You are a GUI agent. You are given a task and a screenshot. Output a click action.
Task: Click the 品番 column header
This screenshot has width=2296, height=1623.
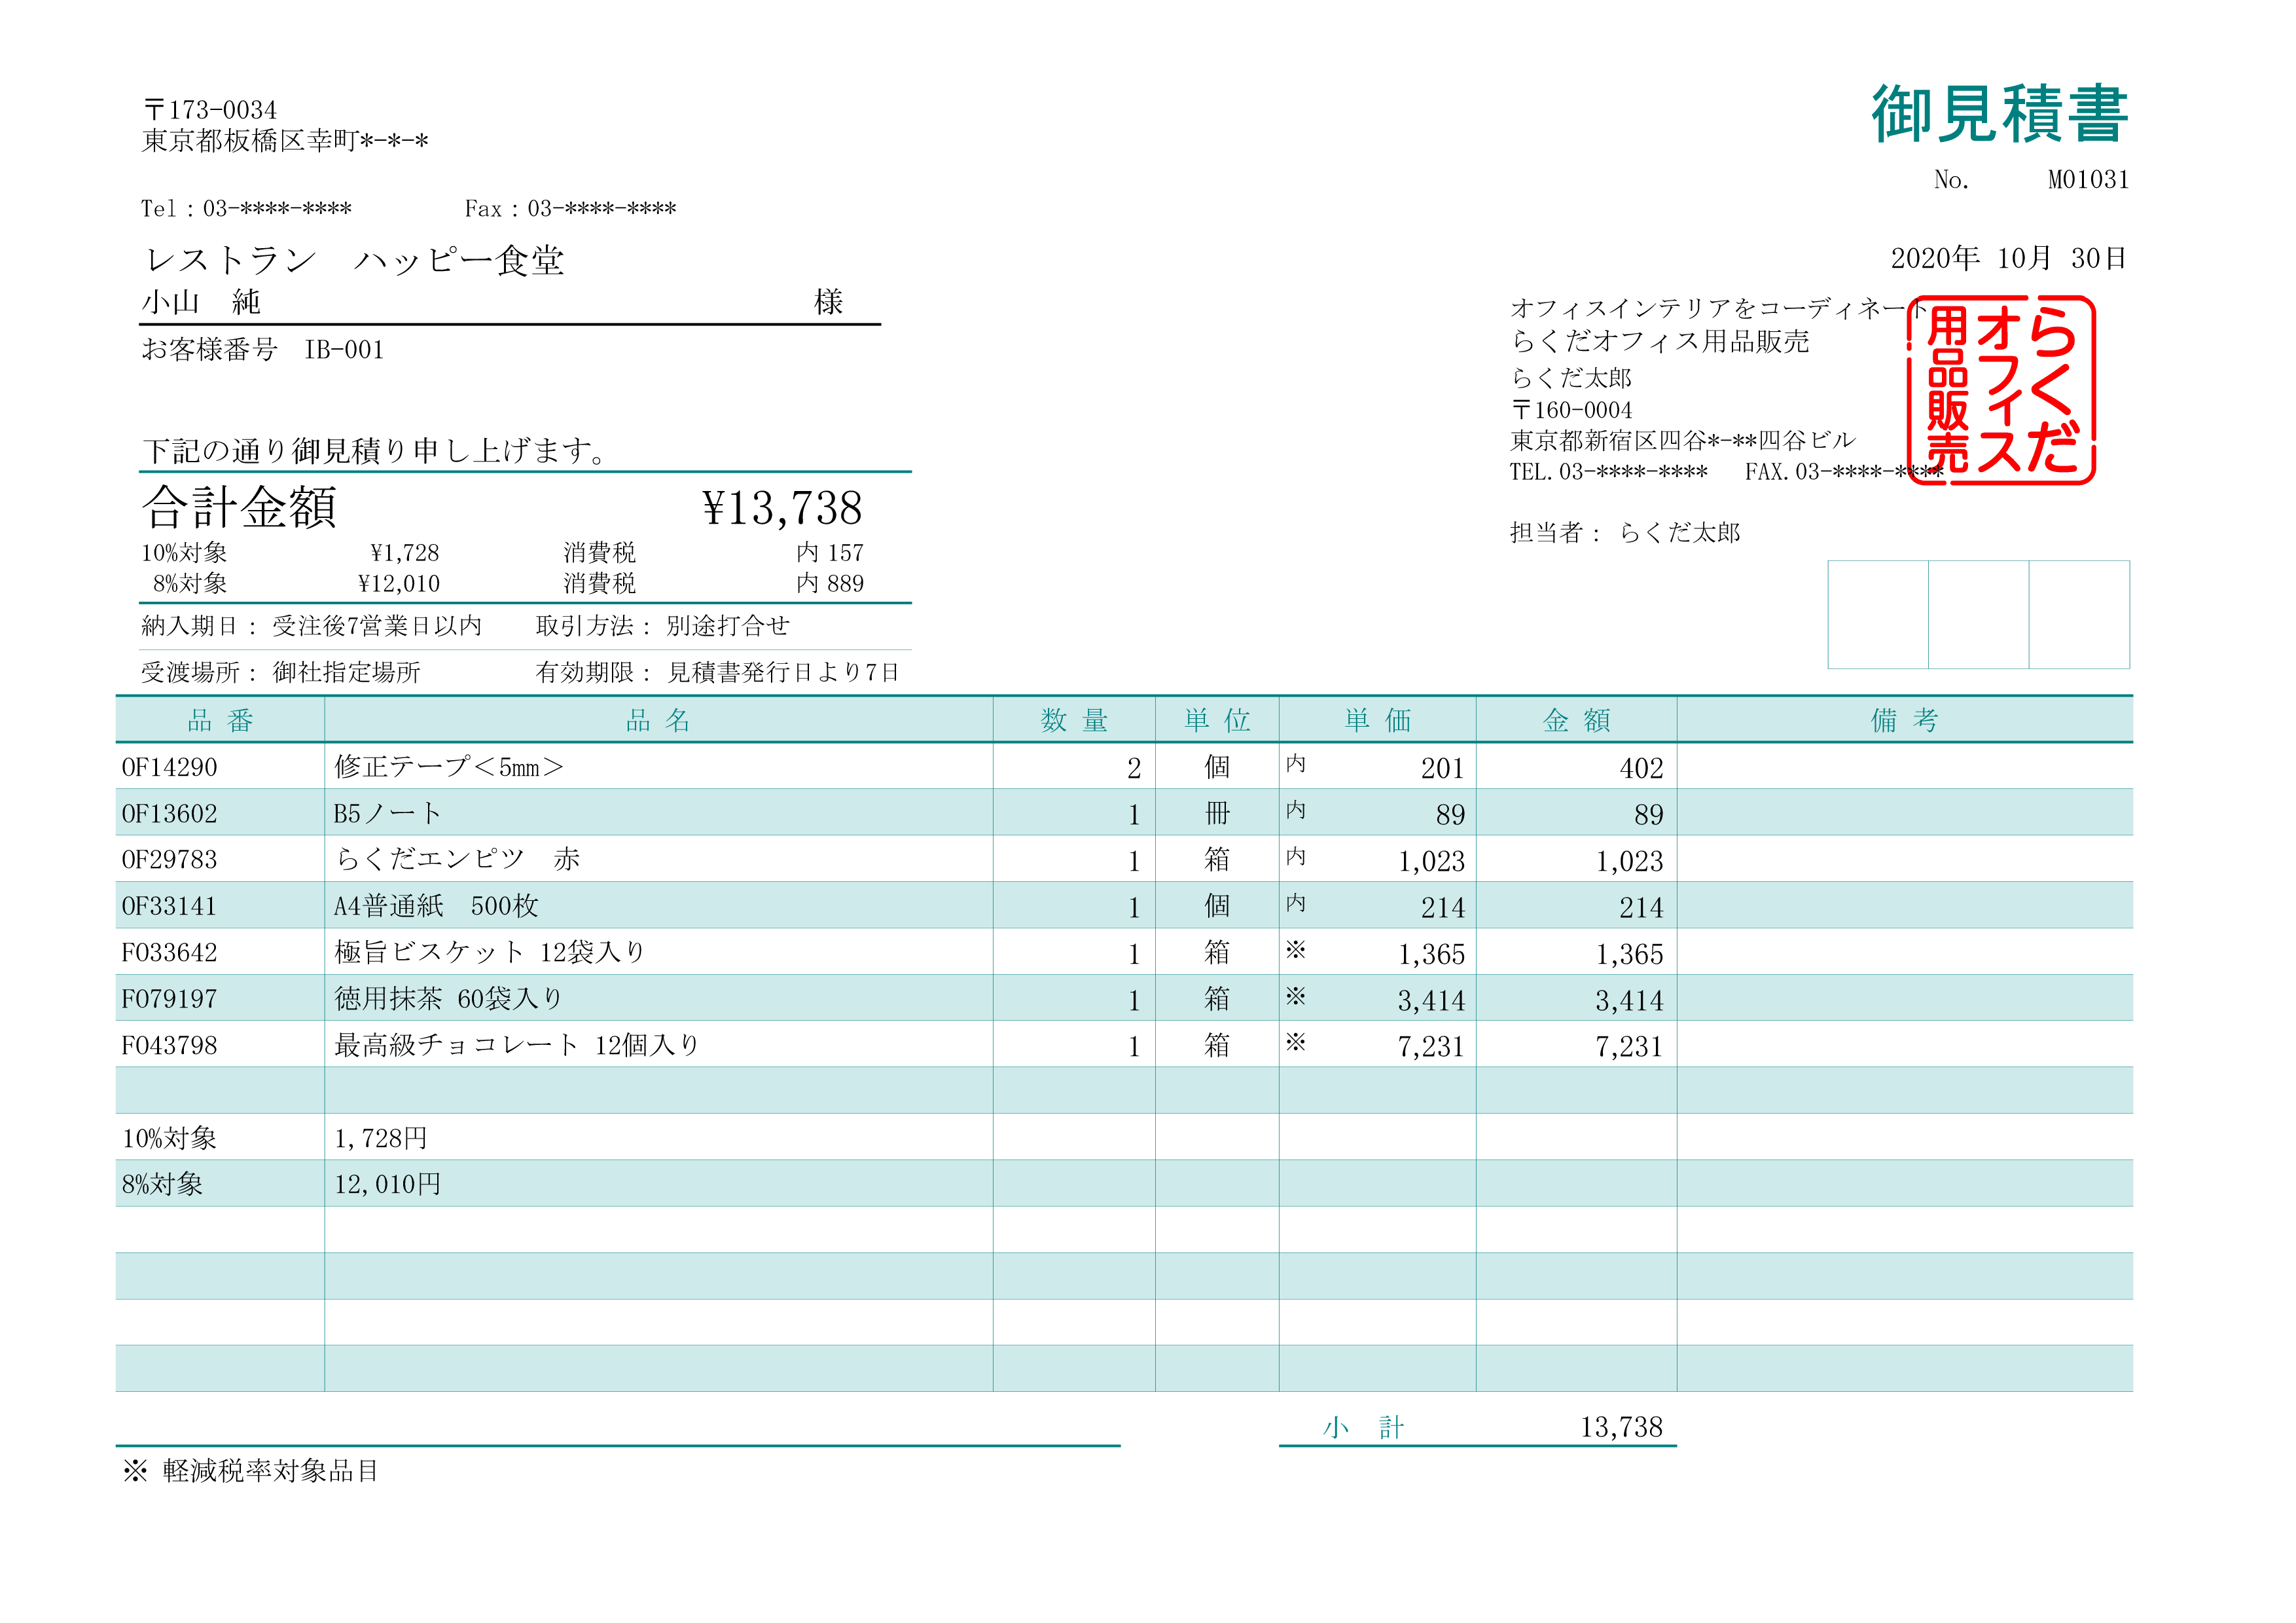[220, 720]
